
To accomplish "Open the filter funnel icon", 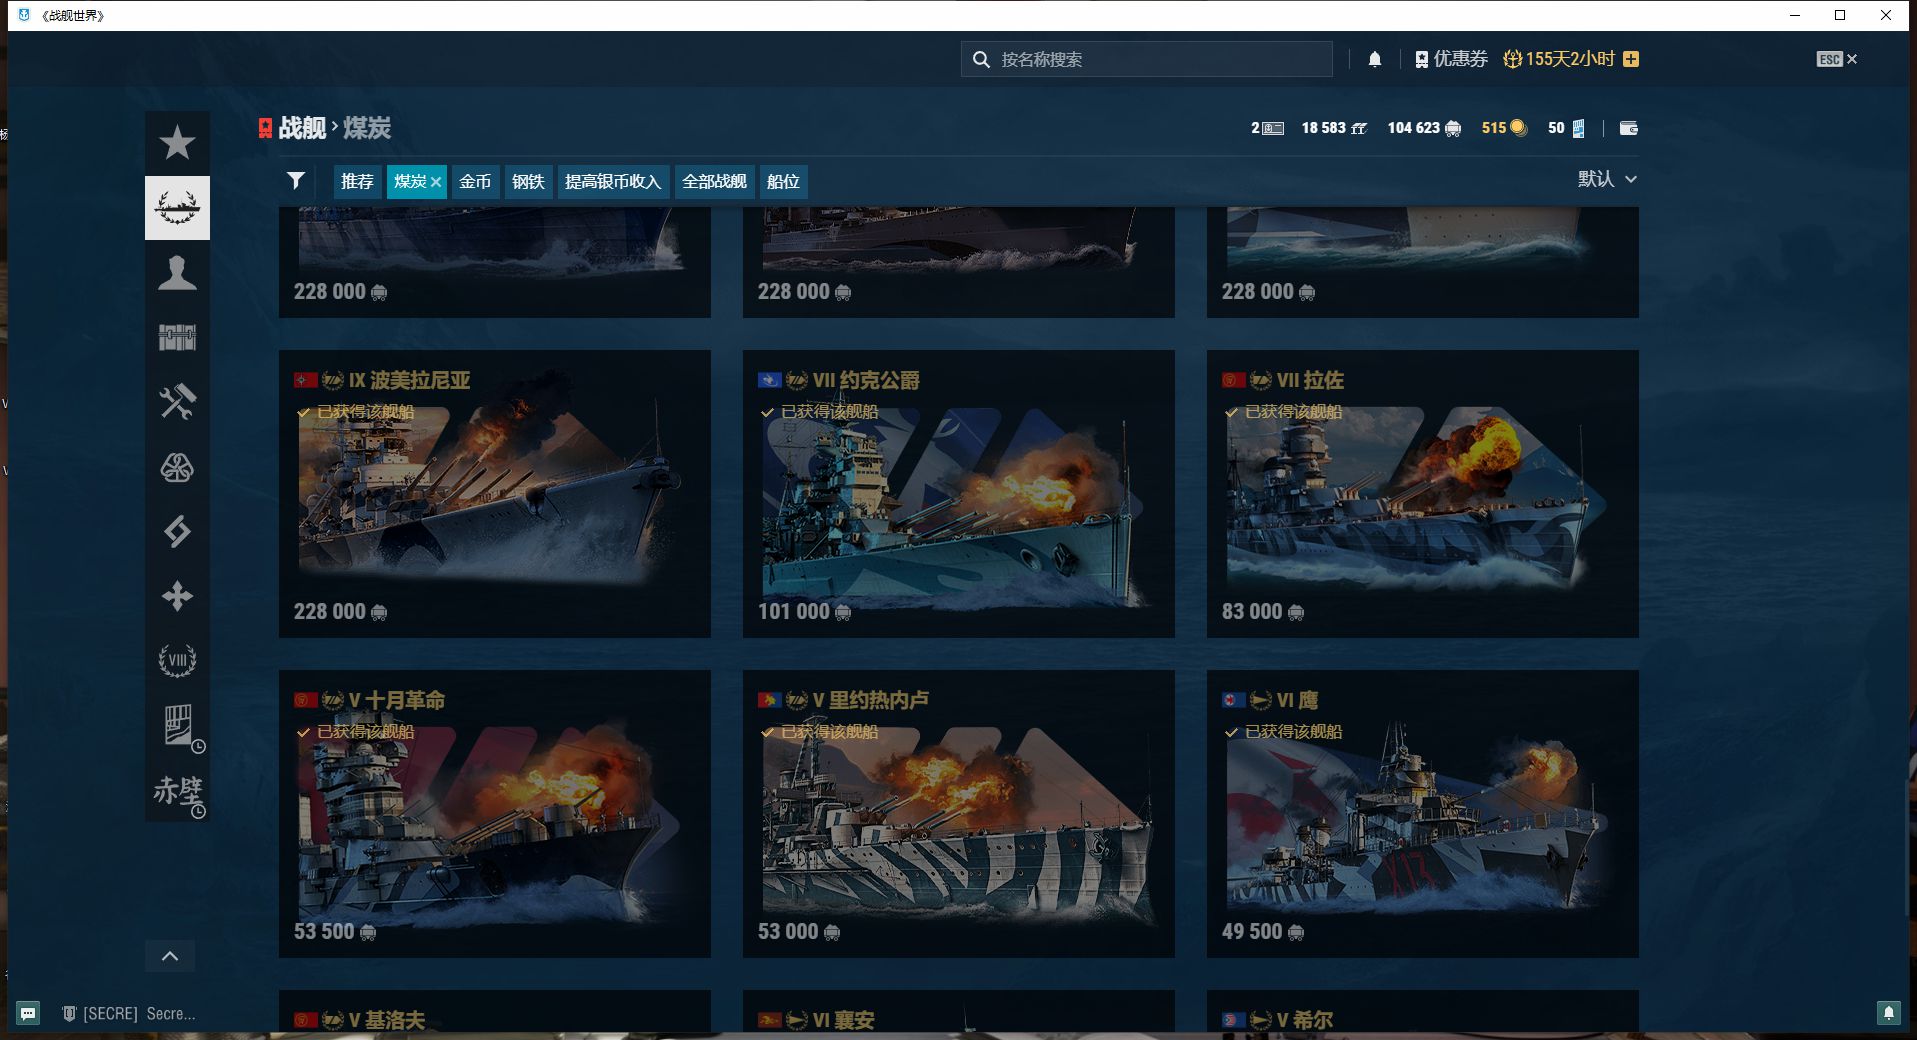I will 295,181.
